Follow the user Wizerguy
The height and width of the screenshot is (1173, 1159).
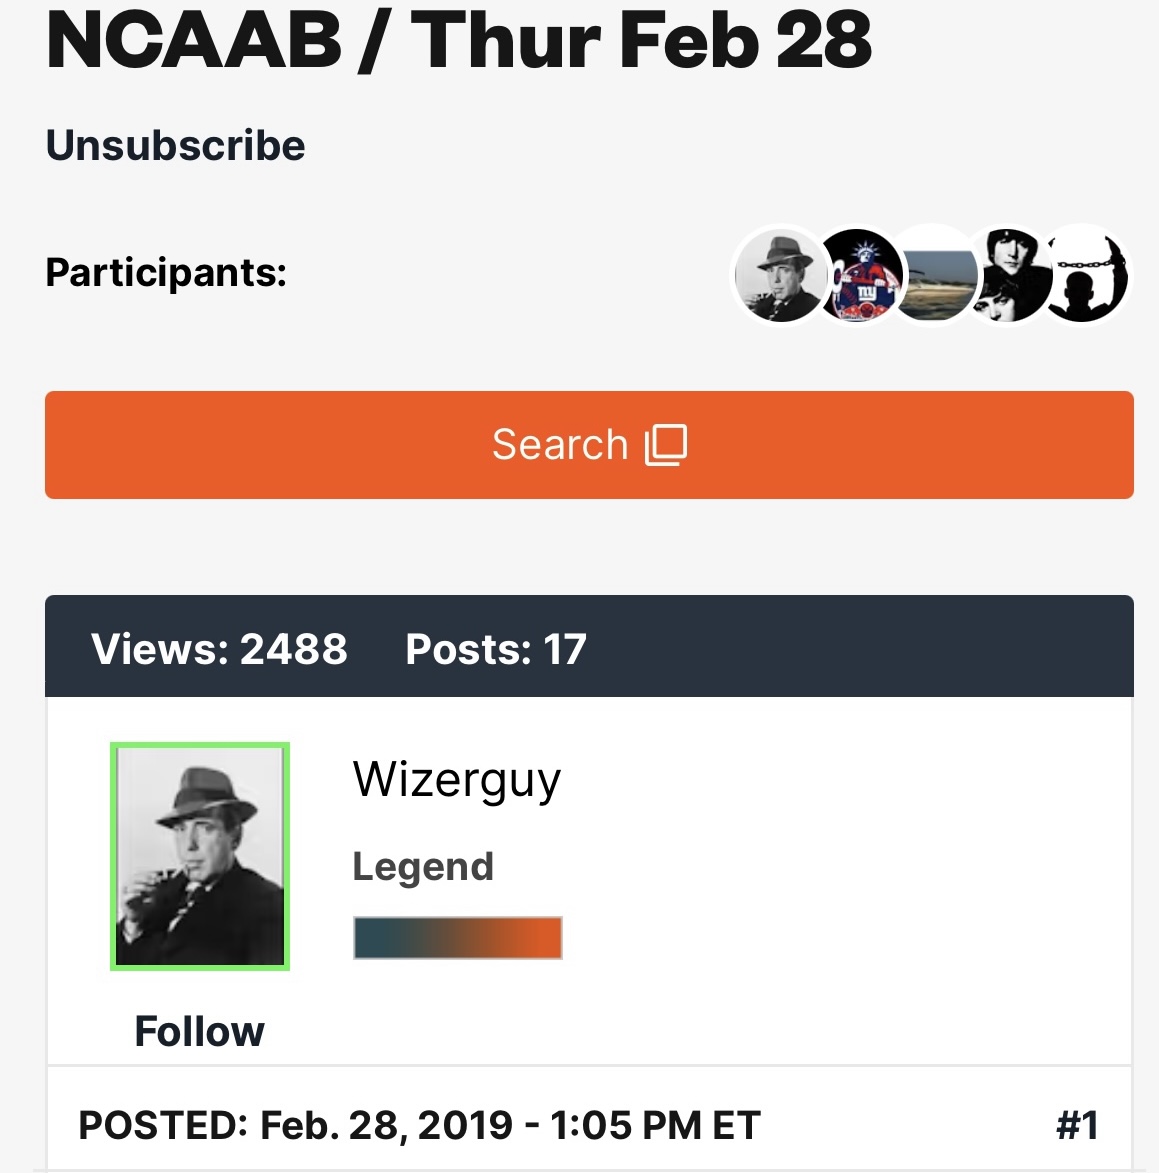click(x=199, y=1031)
